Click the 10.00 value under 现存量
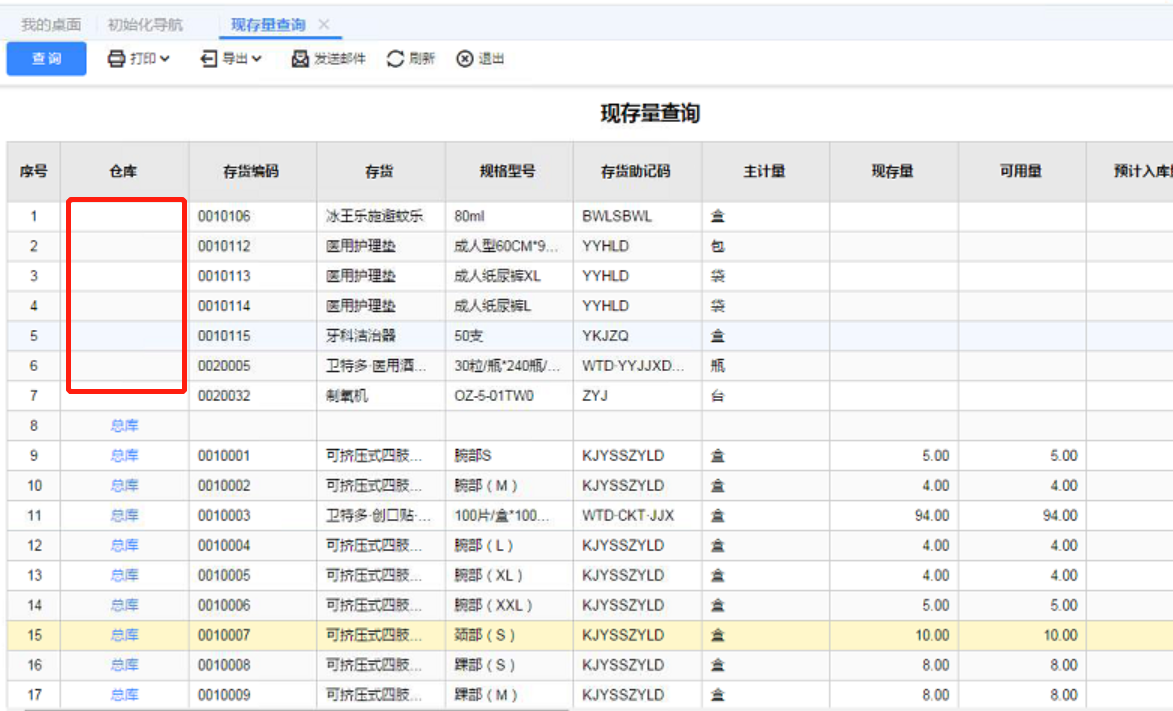1173x711 pixels. (x=931, y=635)
